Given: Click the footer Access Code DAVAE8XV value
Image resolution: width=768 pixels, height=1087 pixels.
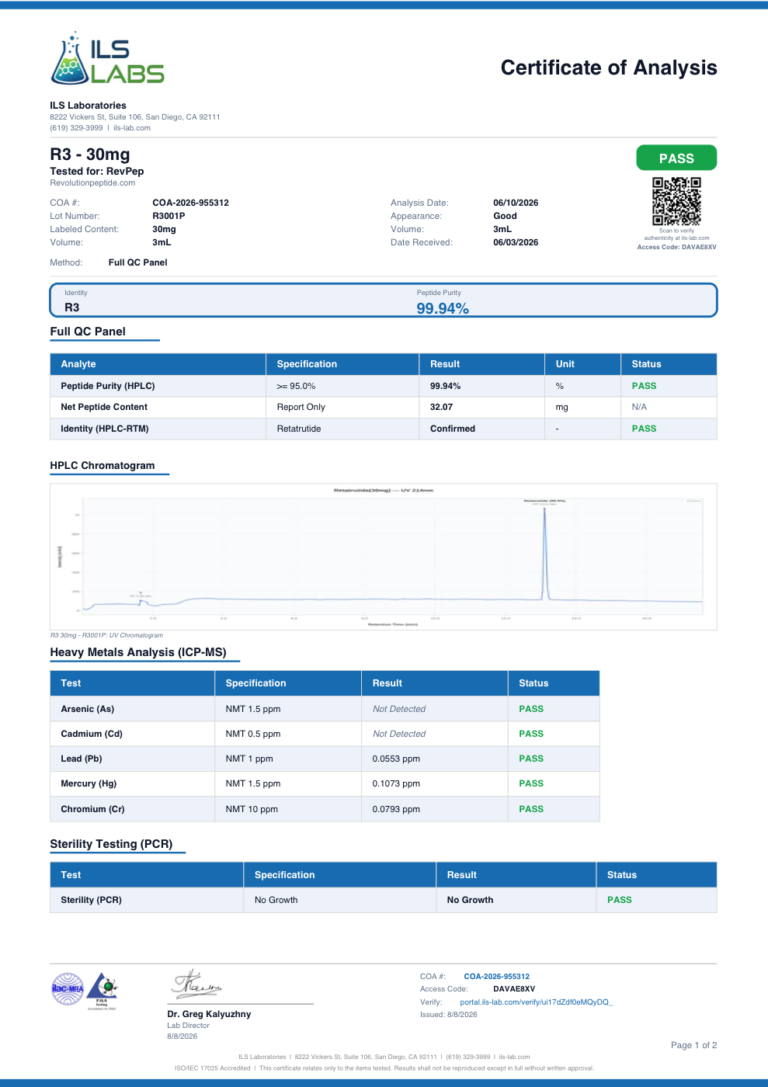Looking at the screenshot, I should (514, 989).
